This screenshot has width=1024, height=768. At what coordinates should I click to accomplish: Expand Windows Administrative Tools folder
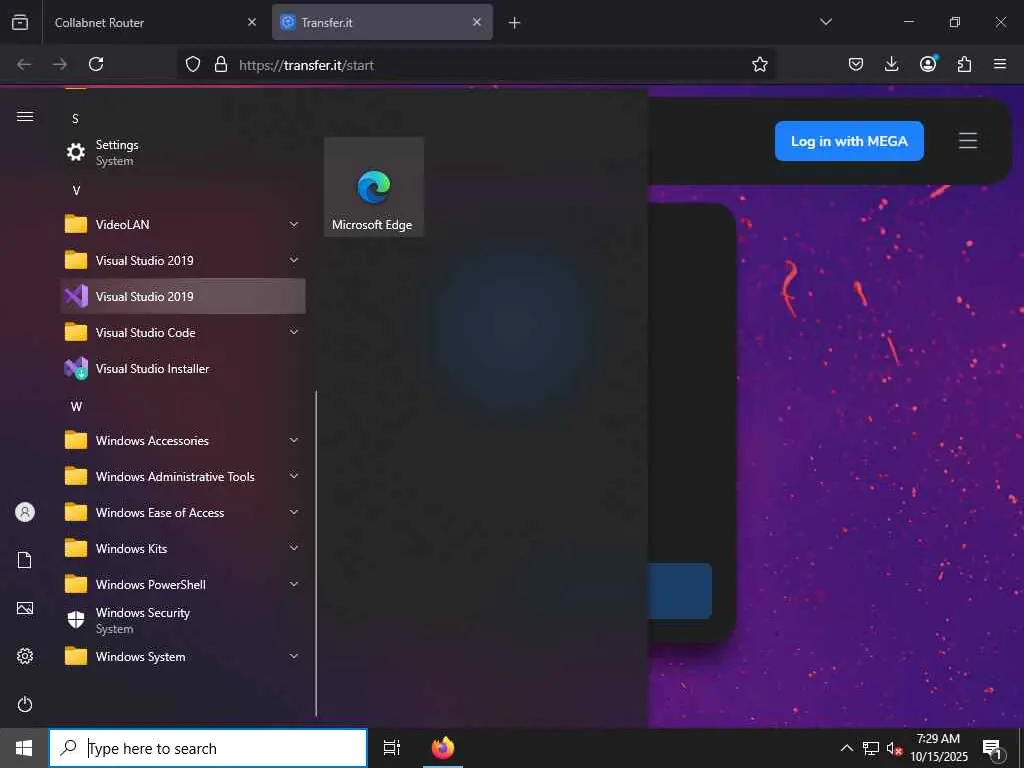(183, 477)
